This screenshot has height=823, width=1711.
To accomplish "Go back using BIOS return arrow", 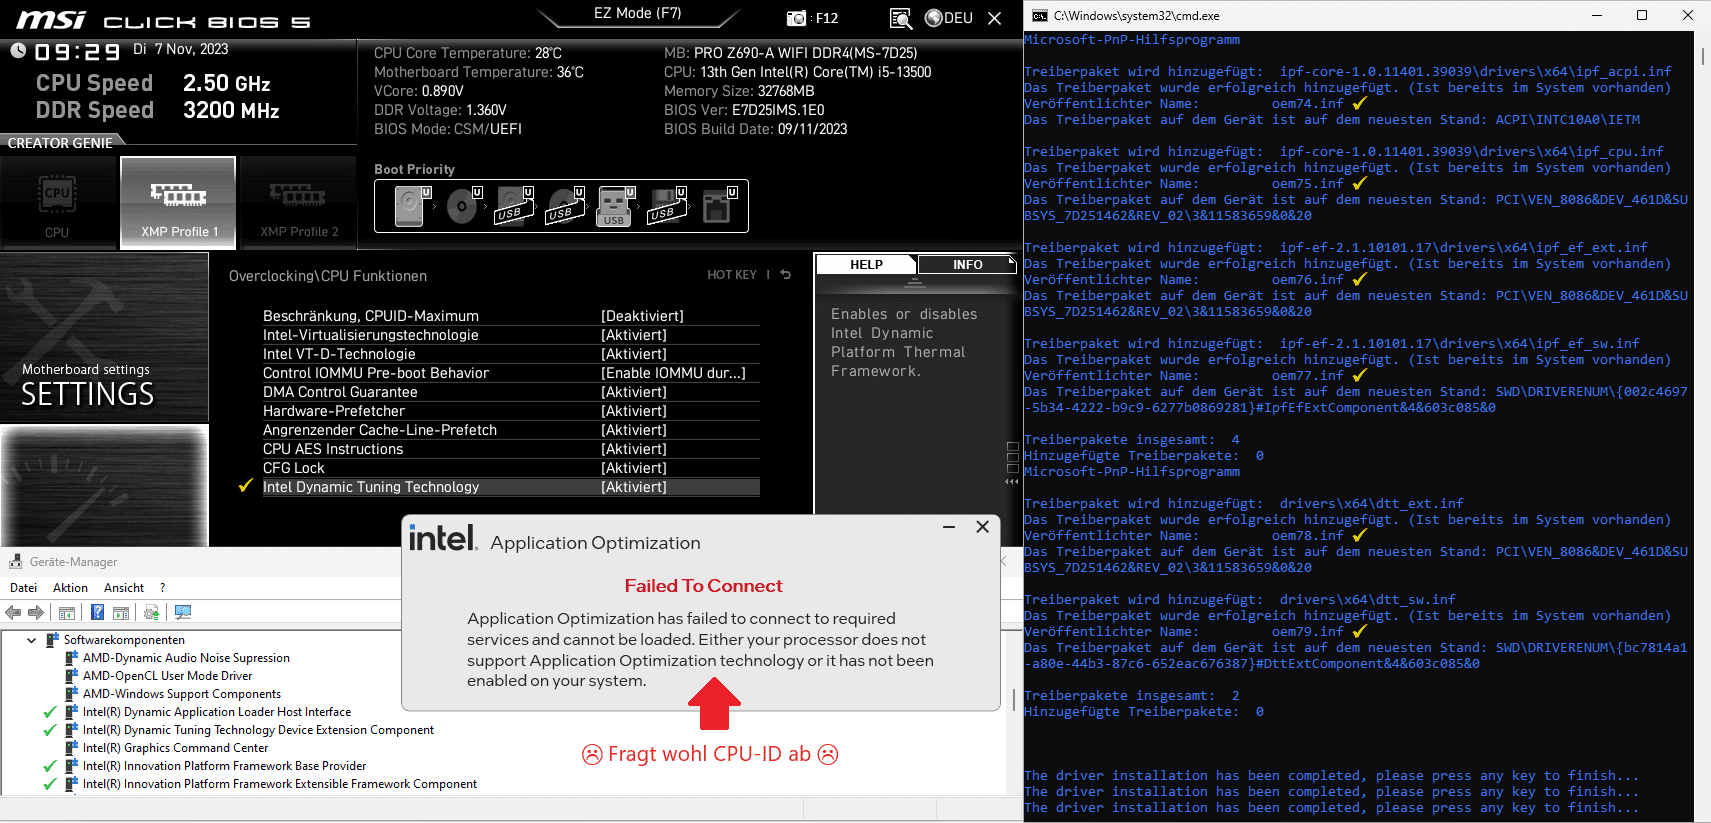I will tap(786, 274).
